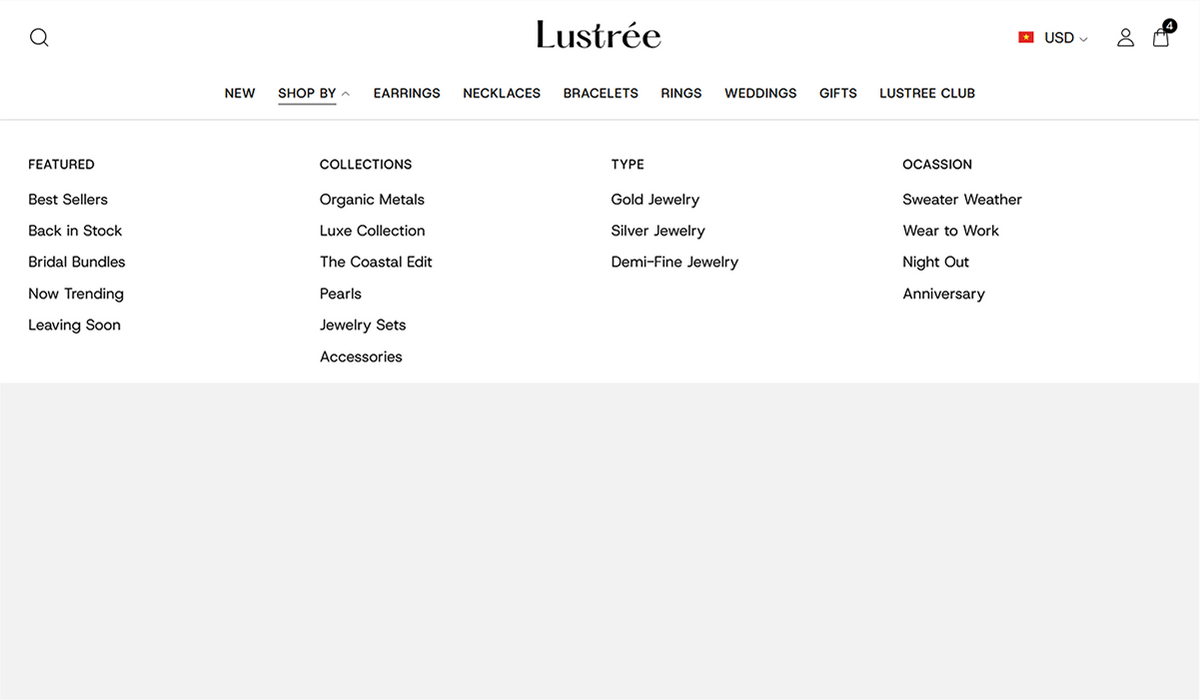Open the user account icon
The width and height of the screenshot is (1200, 700).
click(1125, 38)
